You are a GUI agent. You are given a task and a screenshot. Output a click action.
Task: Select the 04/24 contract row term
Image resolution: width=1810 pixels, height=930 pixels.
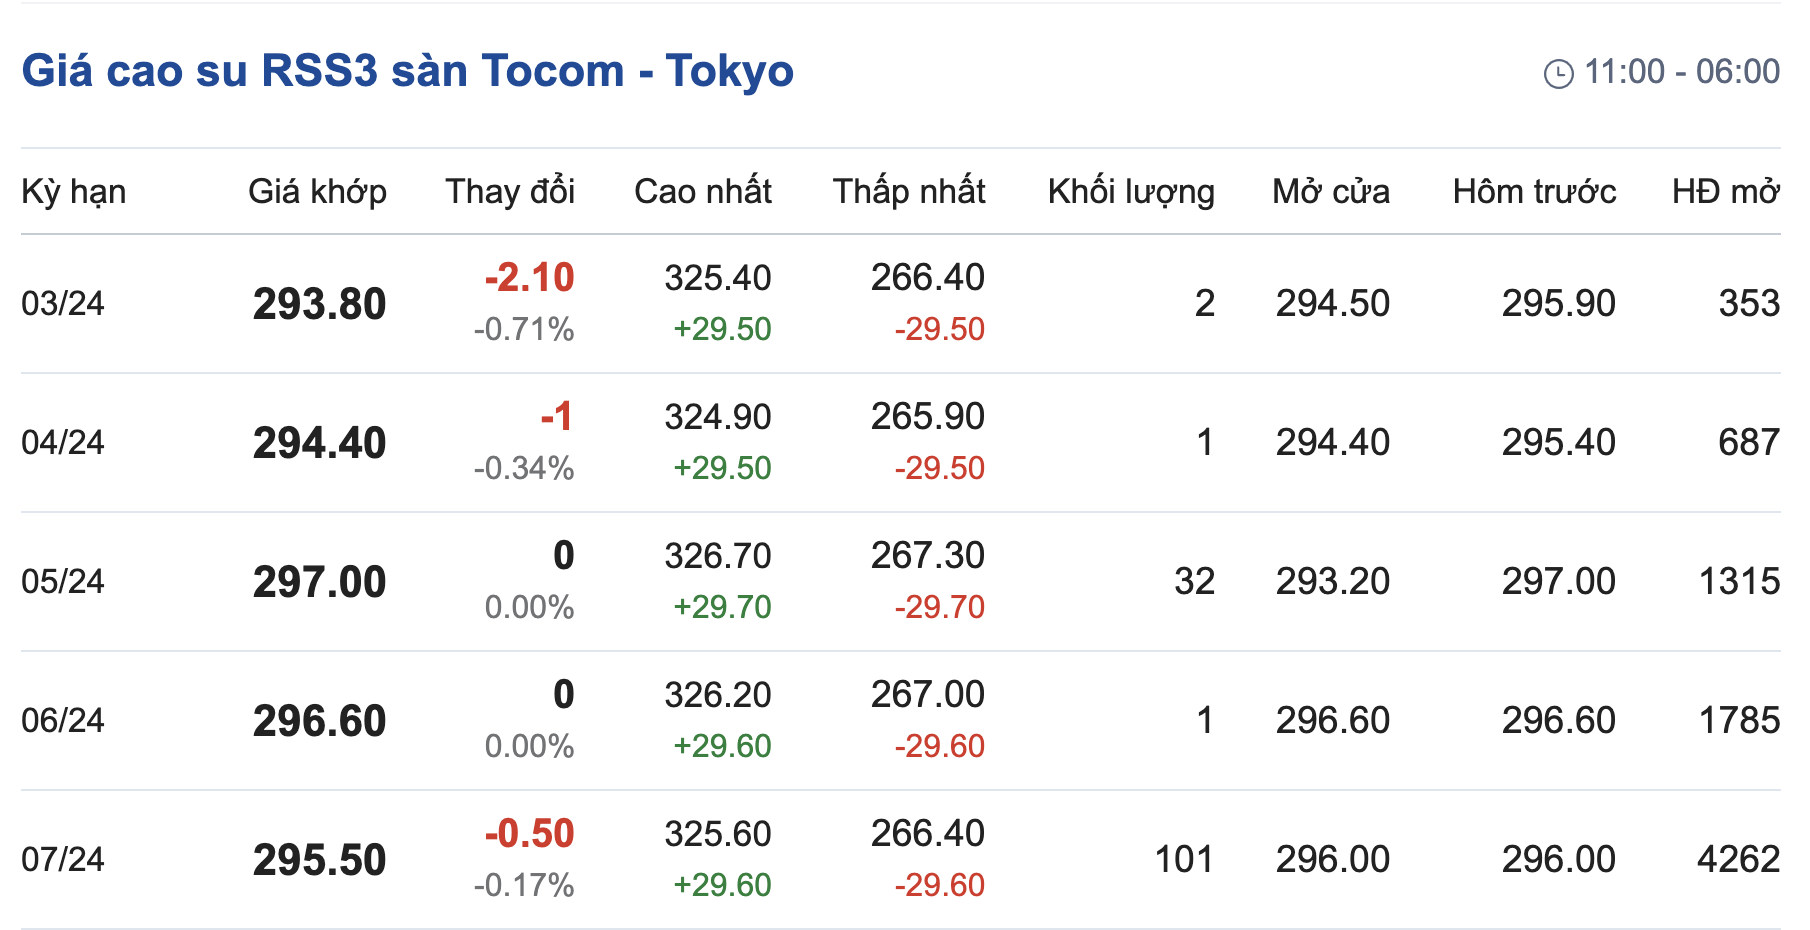click(x=63, y=442)
